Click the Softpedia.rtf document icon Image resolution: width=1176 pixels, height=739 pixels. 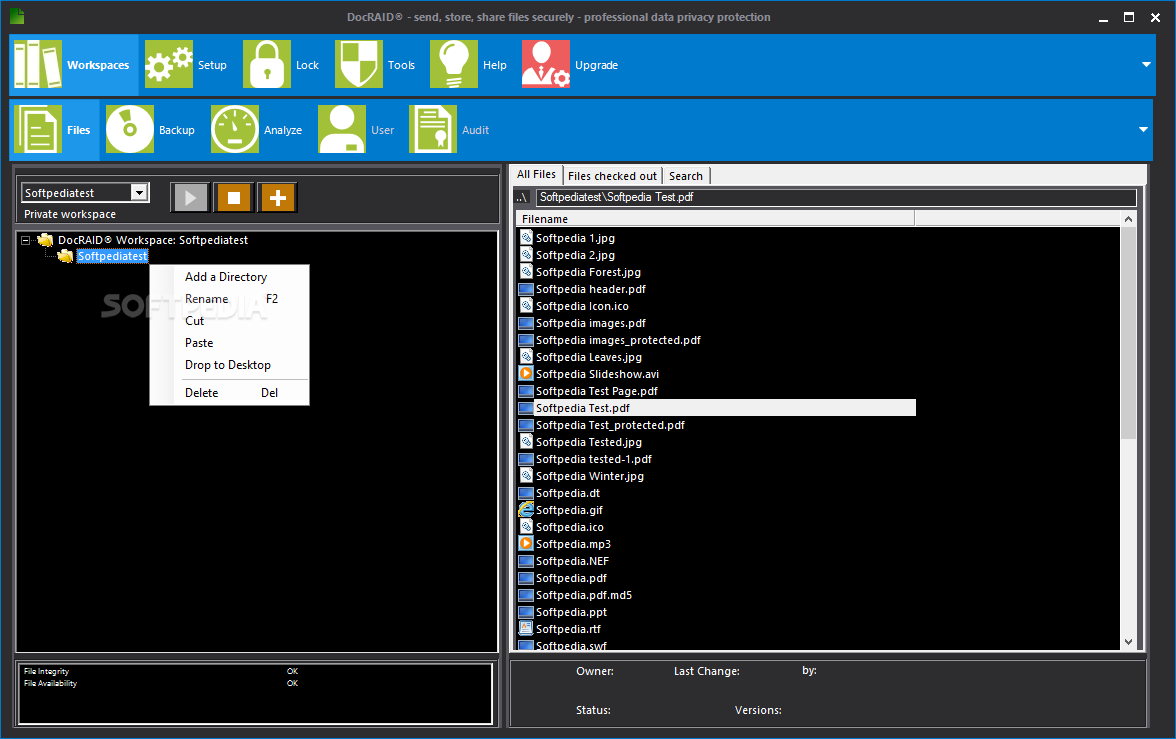(526, 629)
